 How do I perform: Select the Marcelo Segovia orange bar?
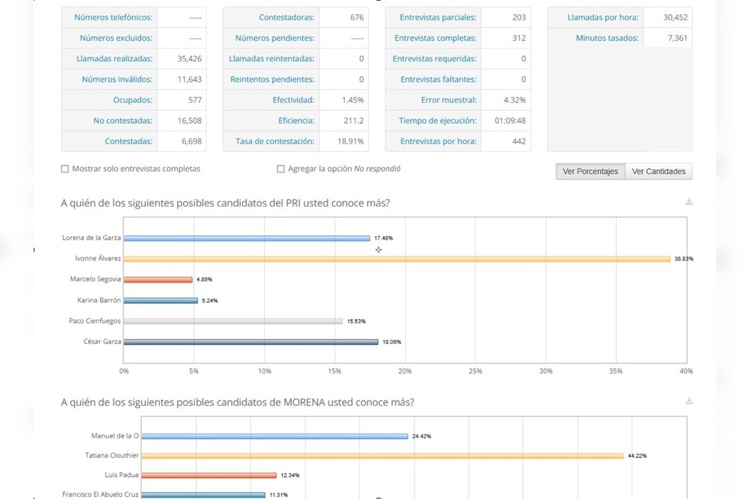point(158,280)
